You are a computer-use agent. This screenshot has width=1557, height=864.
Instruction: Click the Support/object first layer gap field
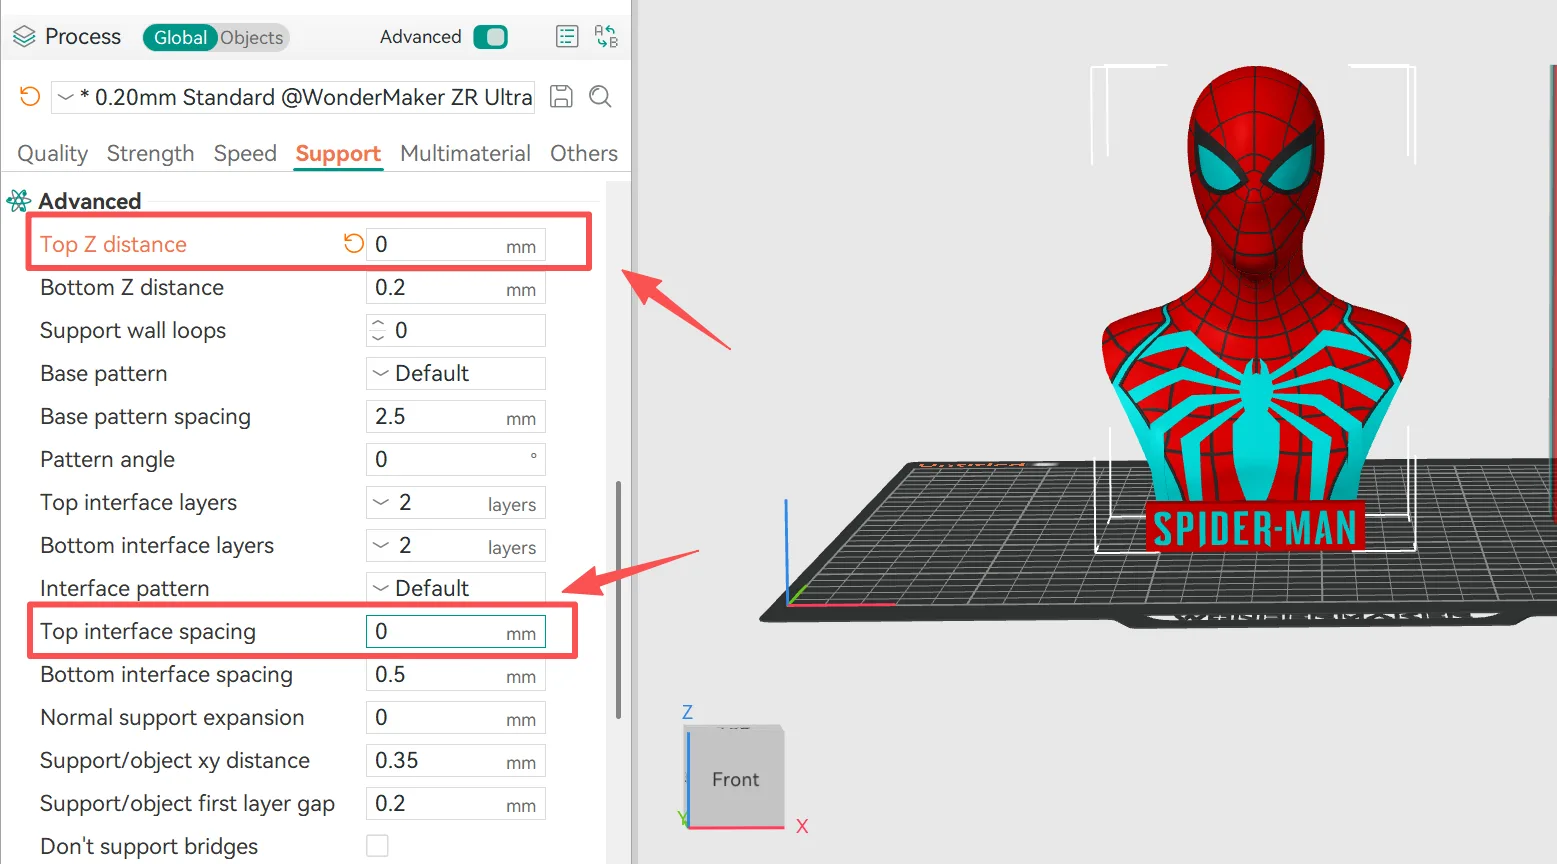pos(456,803)
